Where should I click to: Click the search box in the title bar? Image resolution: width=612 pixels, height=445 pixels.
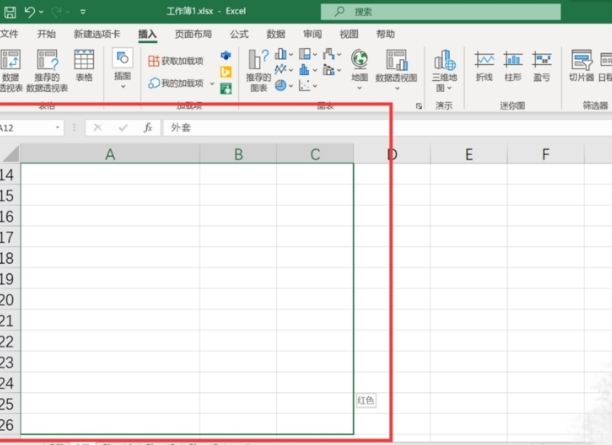(441, 12)
